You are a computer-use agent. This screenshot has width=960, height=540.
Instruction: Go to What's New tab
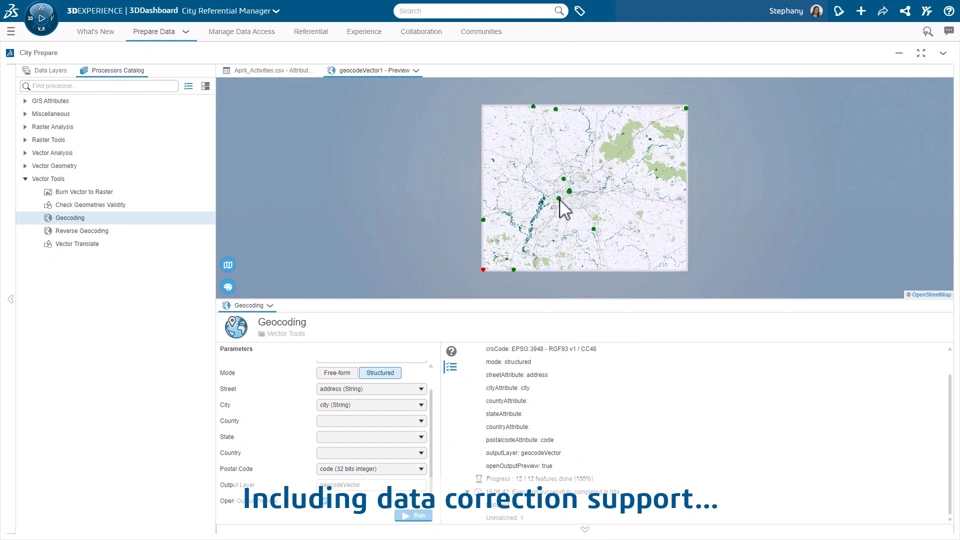coord(95,32)
